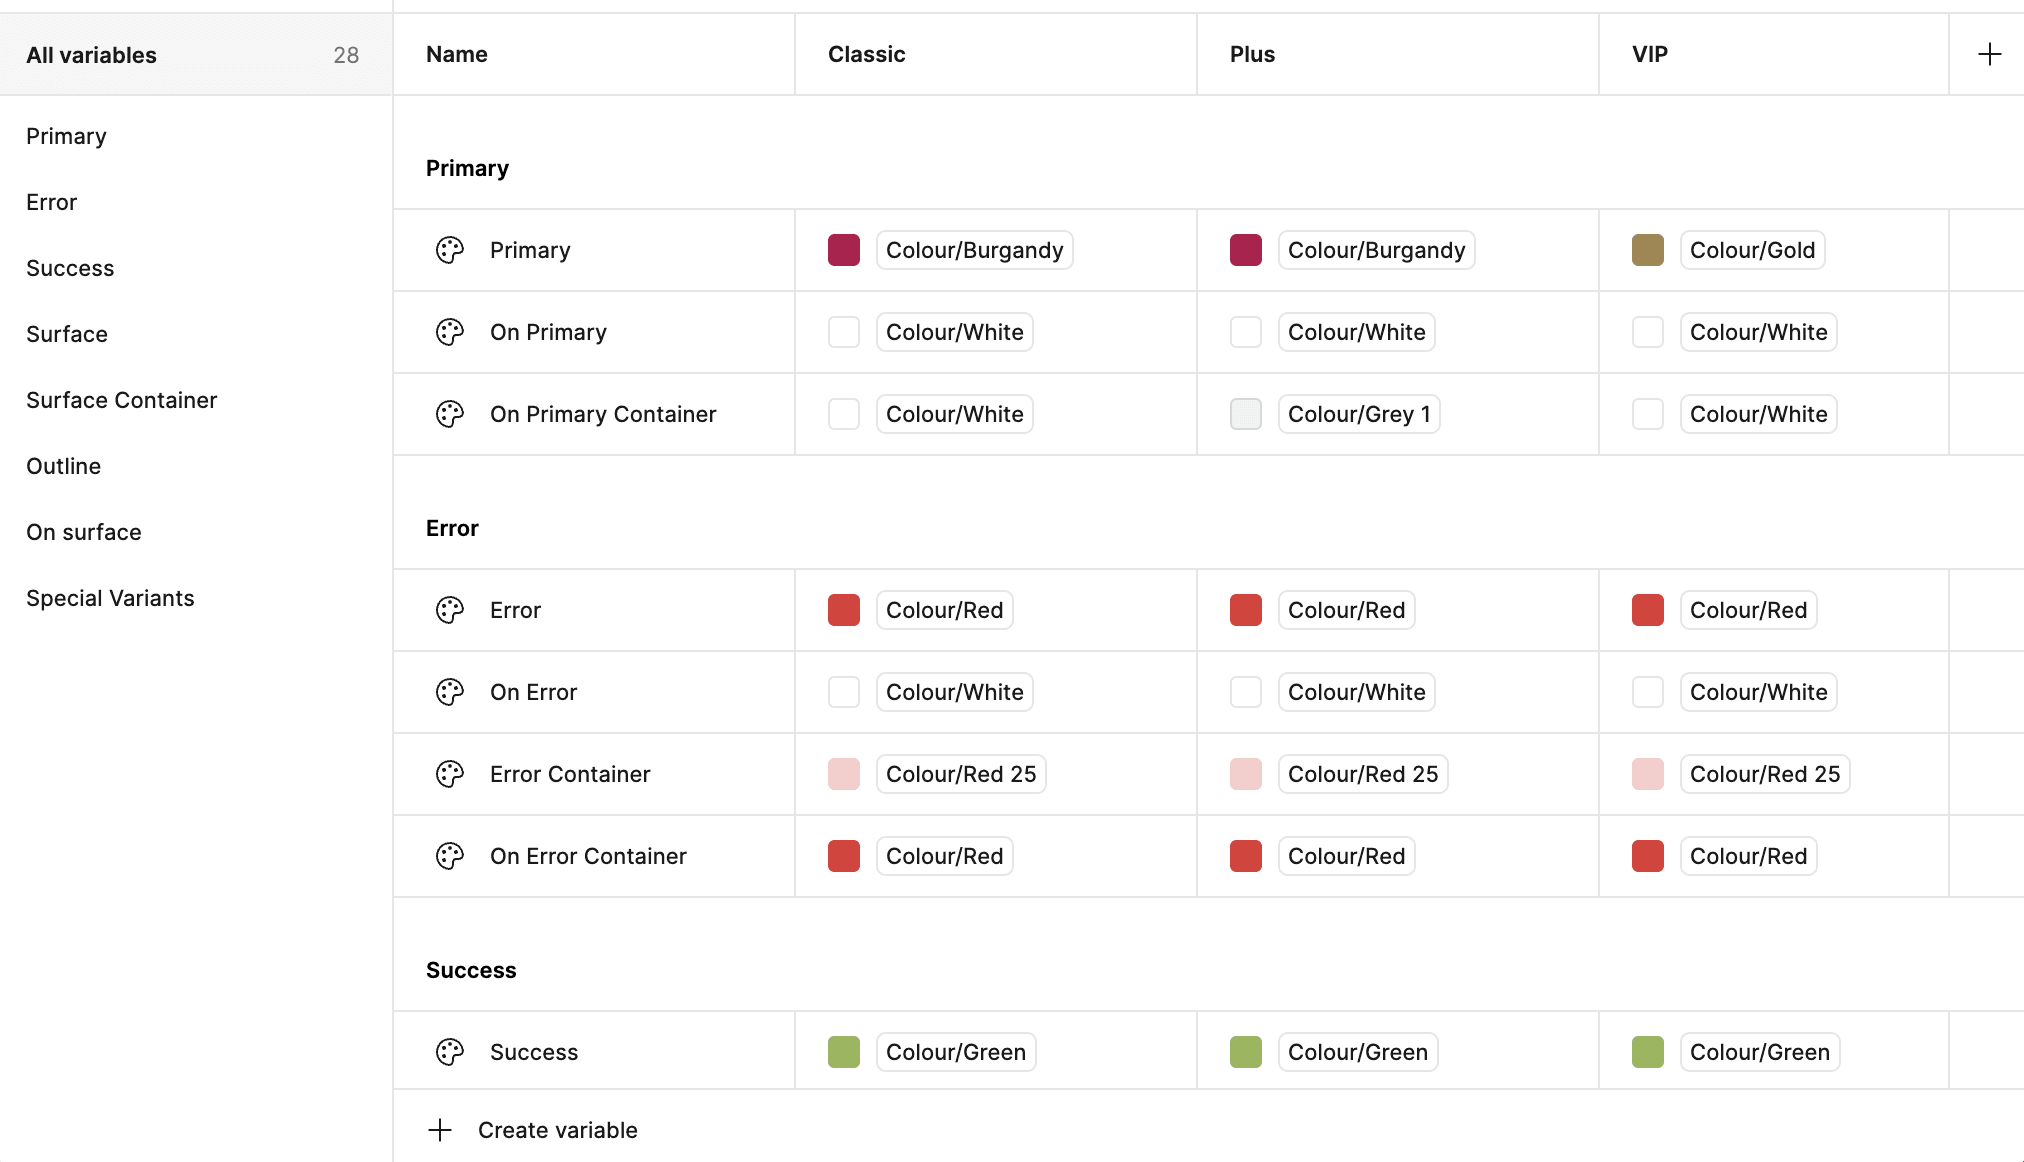The width and height of the screenshot is (2024, 1162).
Task: Add new mode with plus icon
Action: tap(1989, 54)
